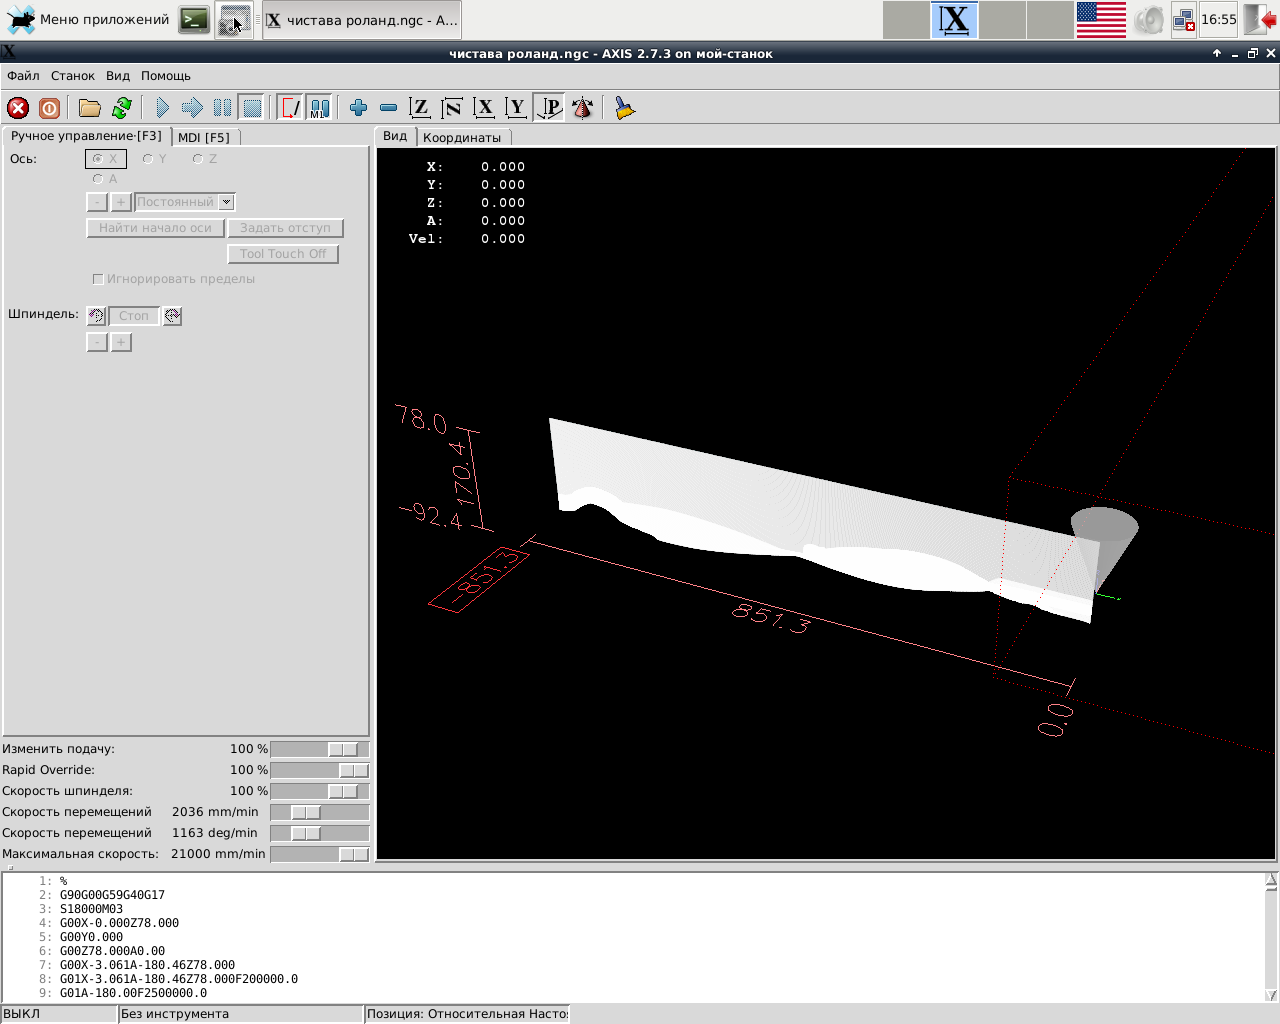Reload the current file
Image resolution: width=1280 pixels, height=1024 pixels.
(x=122, y=108)
